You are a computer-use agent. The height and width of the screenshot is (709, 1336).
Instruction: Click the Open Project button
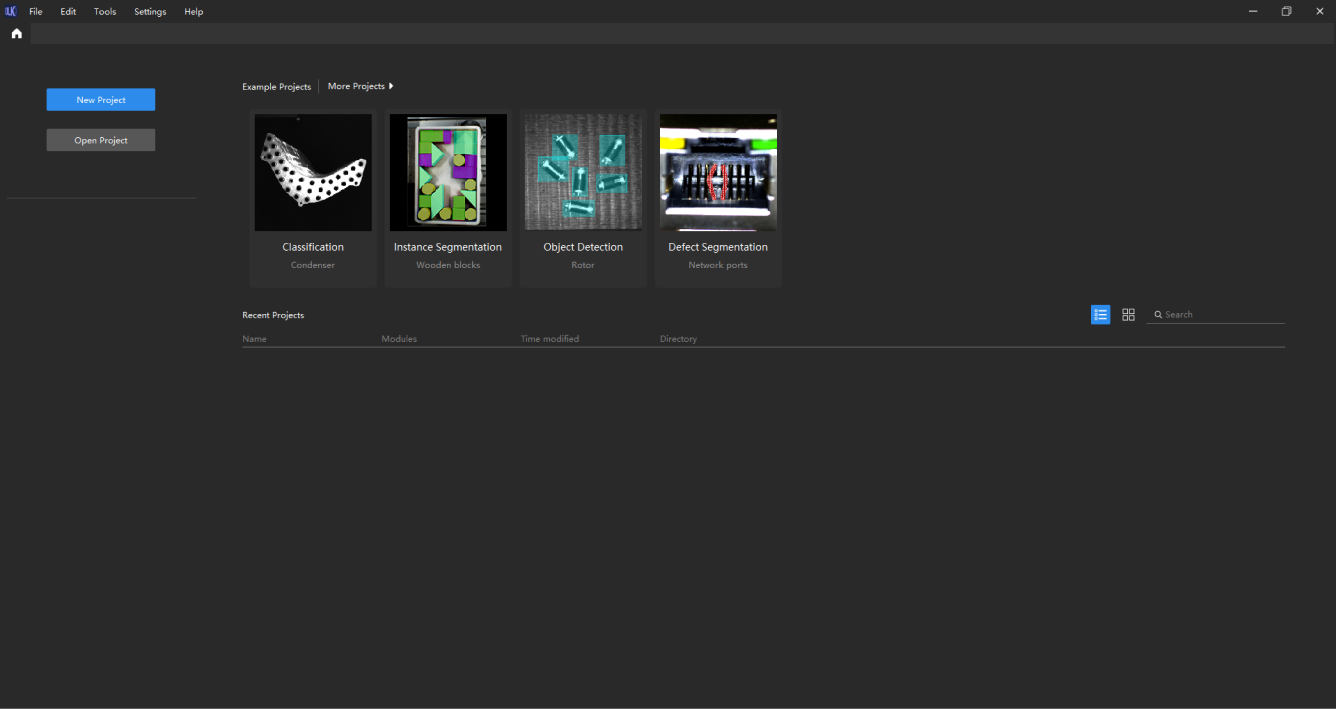101,140
